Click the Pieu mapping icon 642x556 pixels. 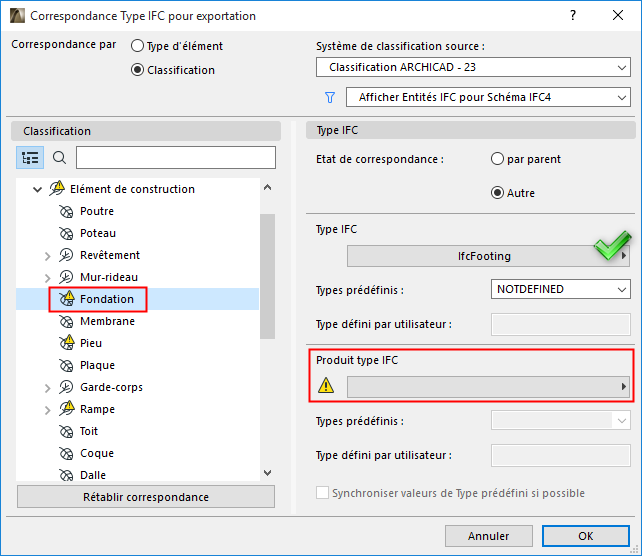(67, 343)
